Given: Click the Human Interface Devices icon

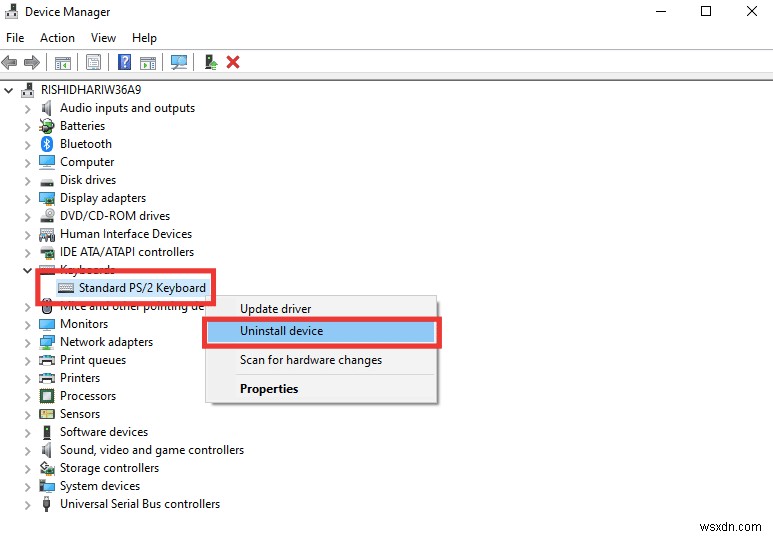Looking at the screenshot, I should [x=47, y=234].
